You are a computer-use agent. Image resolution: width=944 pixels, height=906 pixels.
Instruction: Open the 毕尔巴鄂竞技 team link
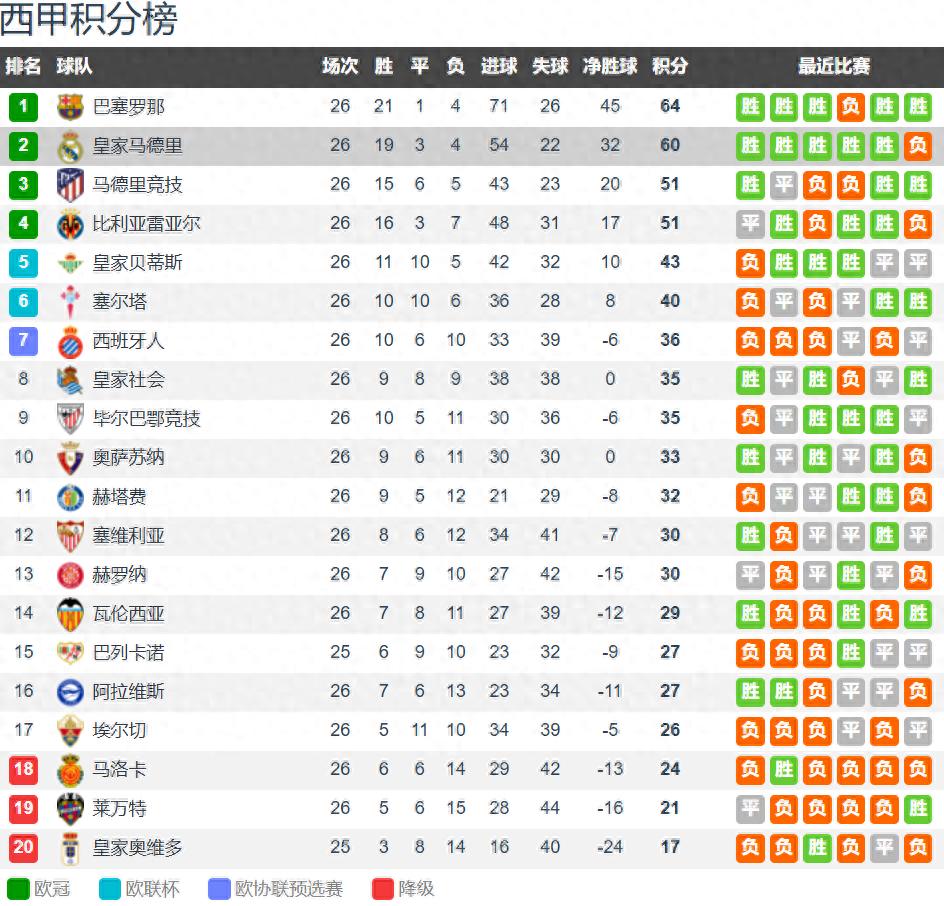[146, 419]
